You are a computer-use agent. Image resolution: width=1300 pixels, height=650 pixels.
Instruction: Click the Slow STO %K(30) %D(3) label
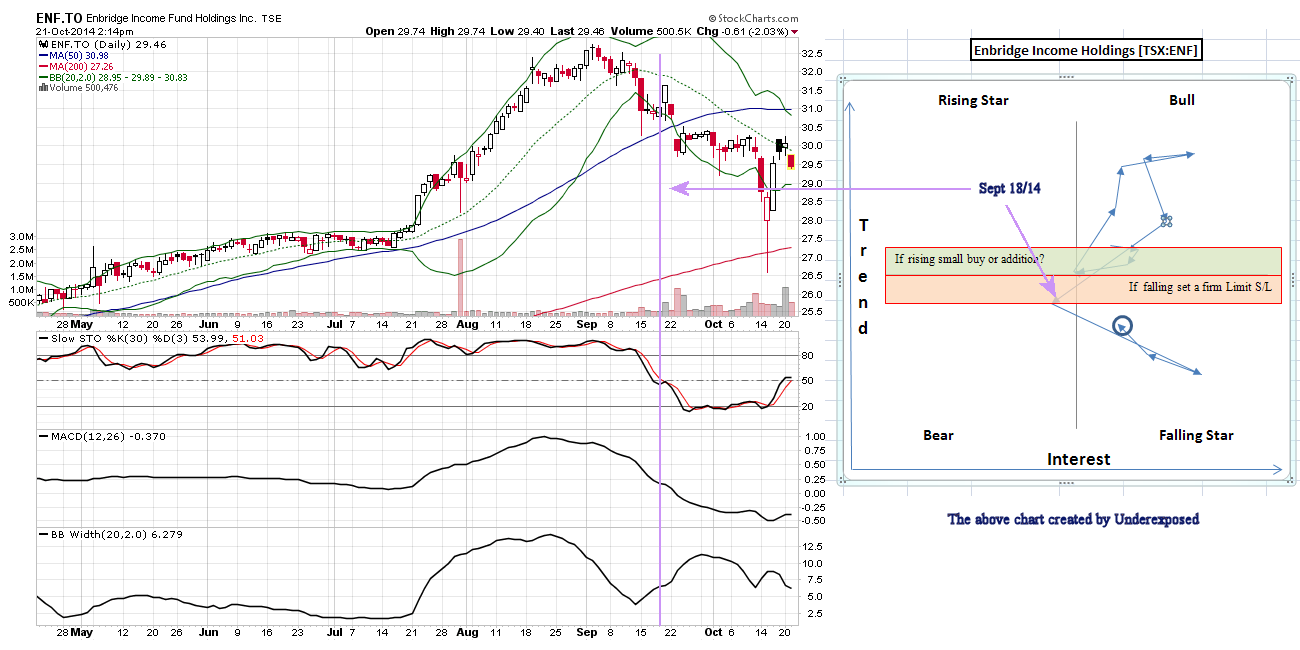(122, 339)
